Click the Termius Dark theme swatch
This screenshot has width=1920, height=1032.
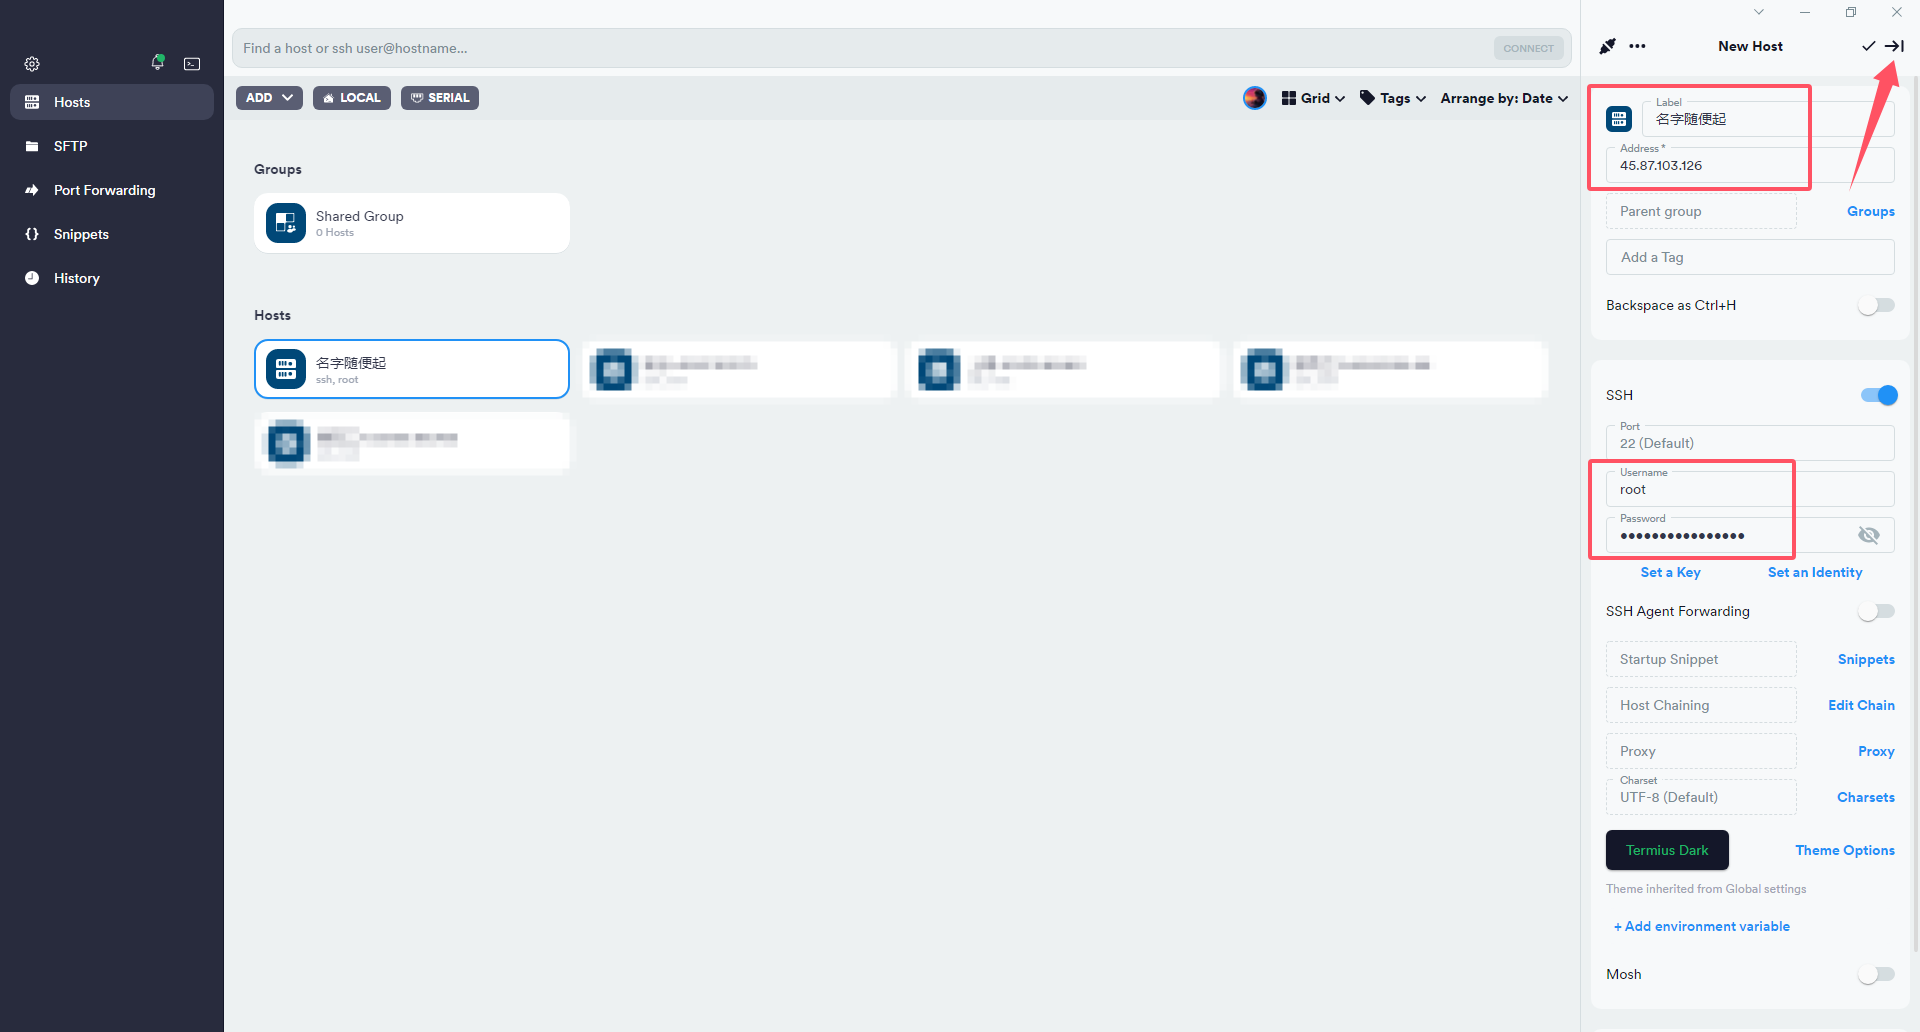pos(1667,850)
